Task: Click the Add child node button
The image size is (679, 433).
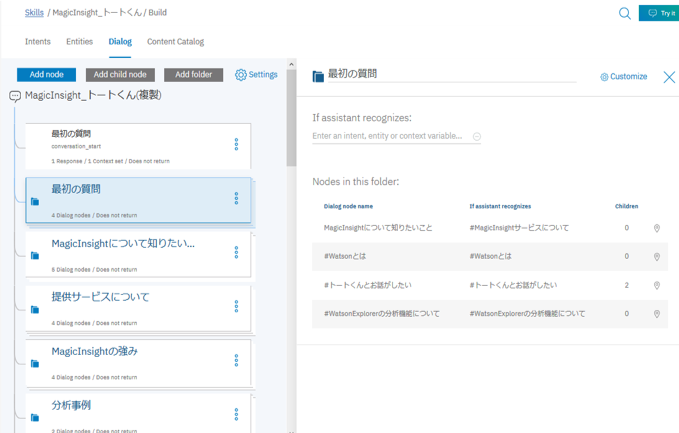Action: coord(120,74)
